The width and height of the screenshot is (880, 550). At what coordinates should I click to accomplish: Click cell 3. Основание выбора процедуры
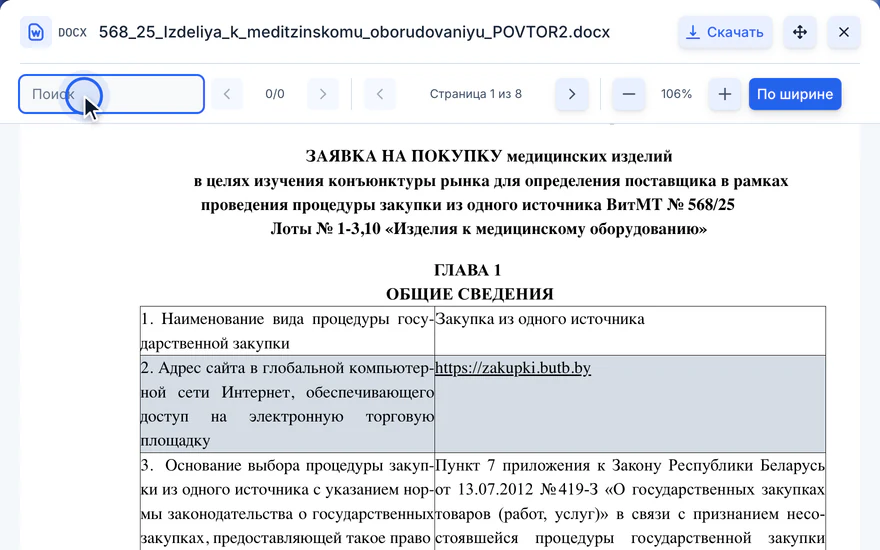point(287,502)
